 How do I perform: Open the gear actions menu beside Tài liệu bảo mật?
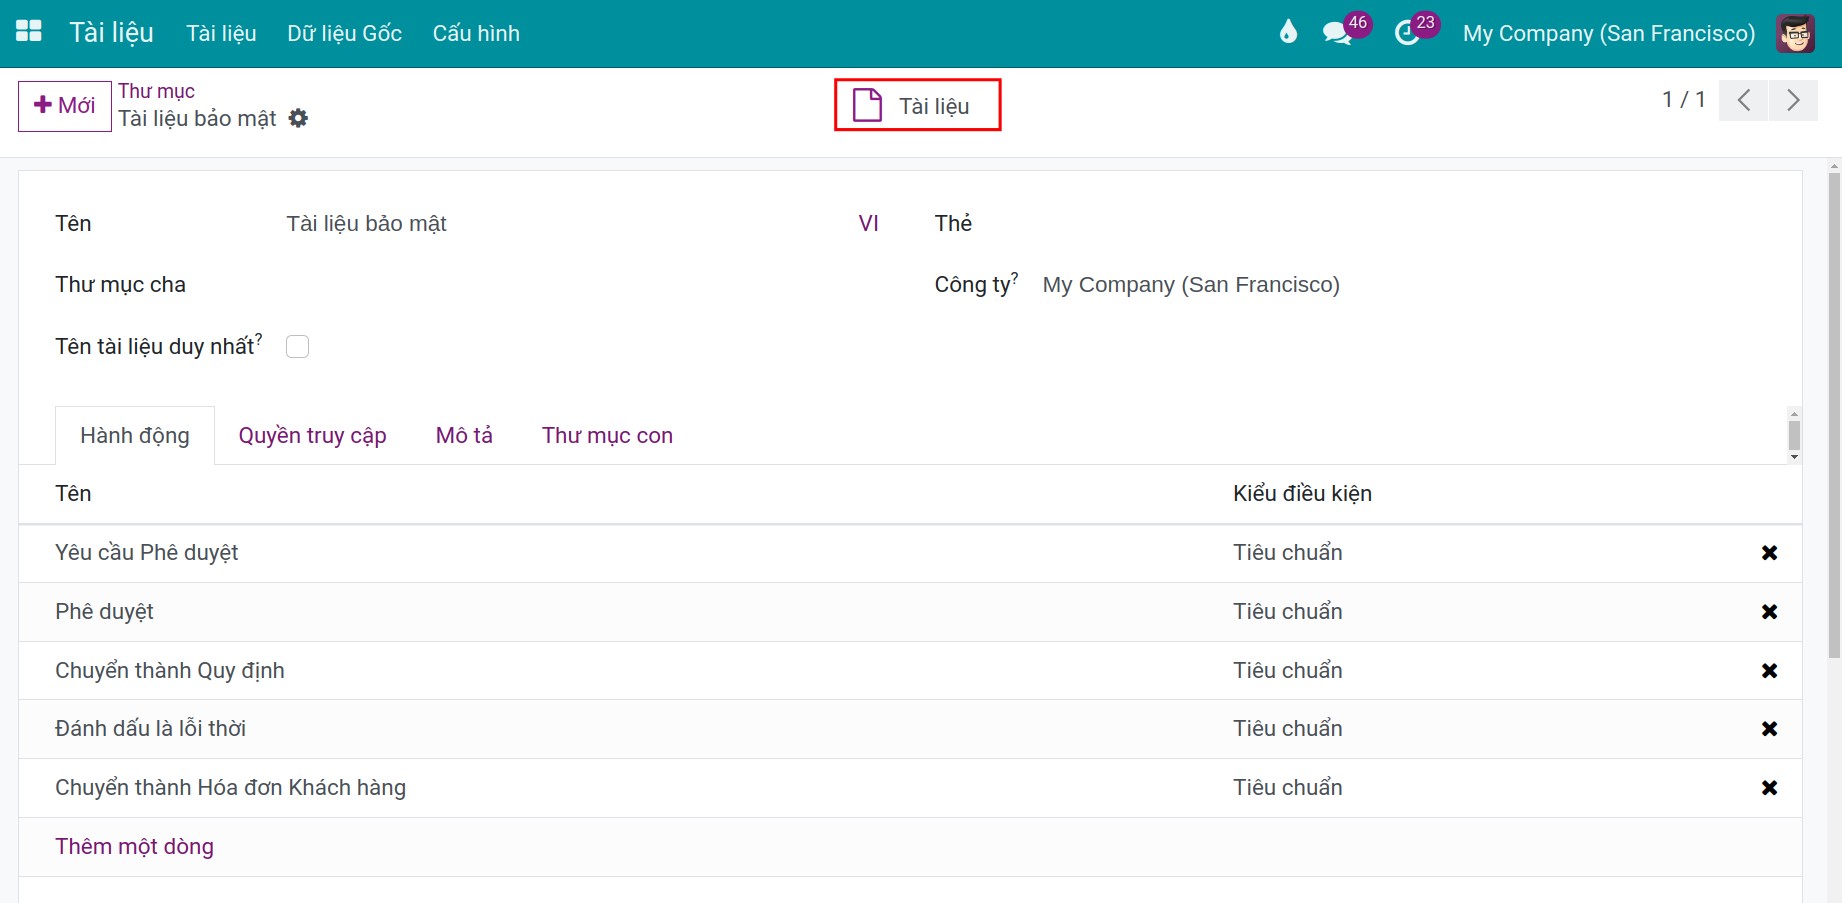tap(298, 118)
